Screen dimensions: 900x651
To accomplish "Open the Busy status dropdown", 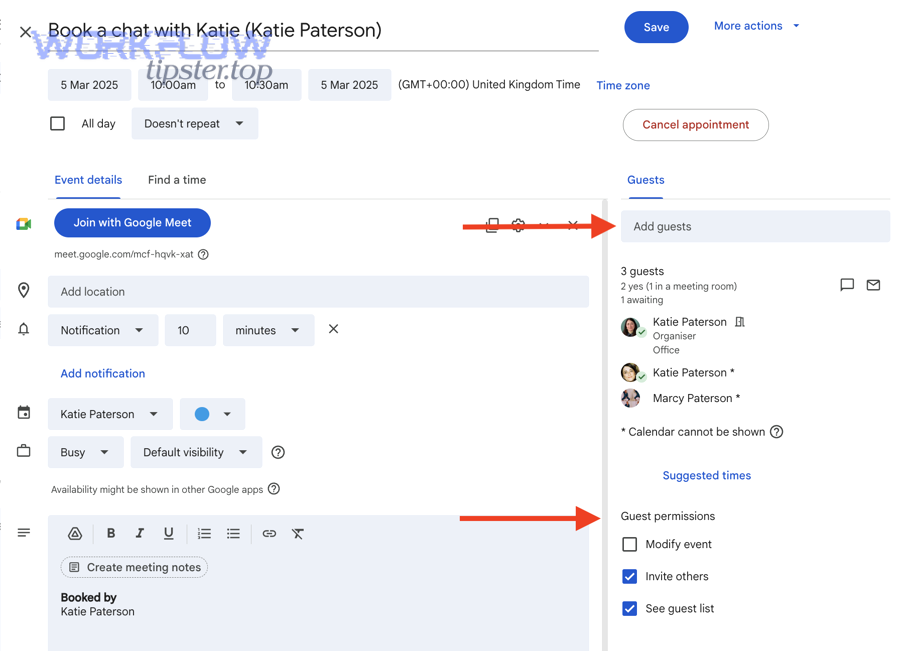I will (85, 452).
